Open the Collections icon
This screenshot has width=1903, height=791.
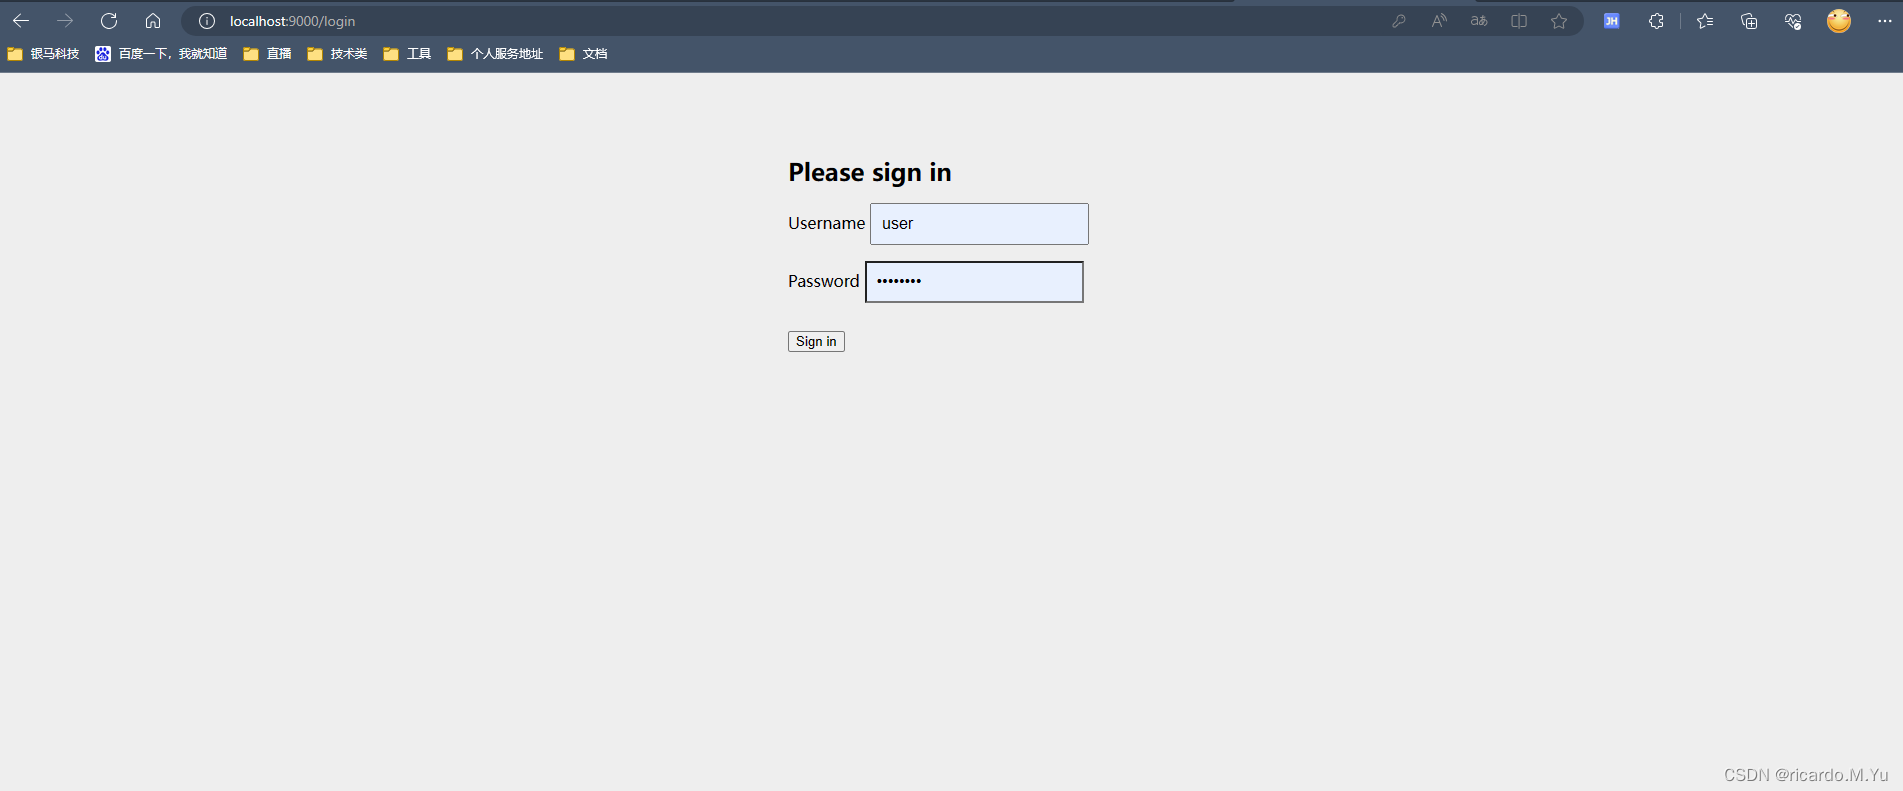(x=1749, y=21)
